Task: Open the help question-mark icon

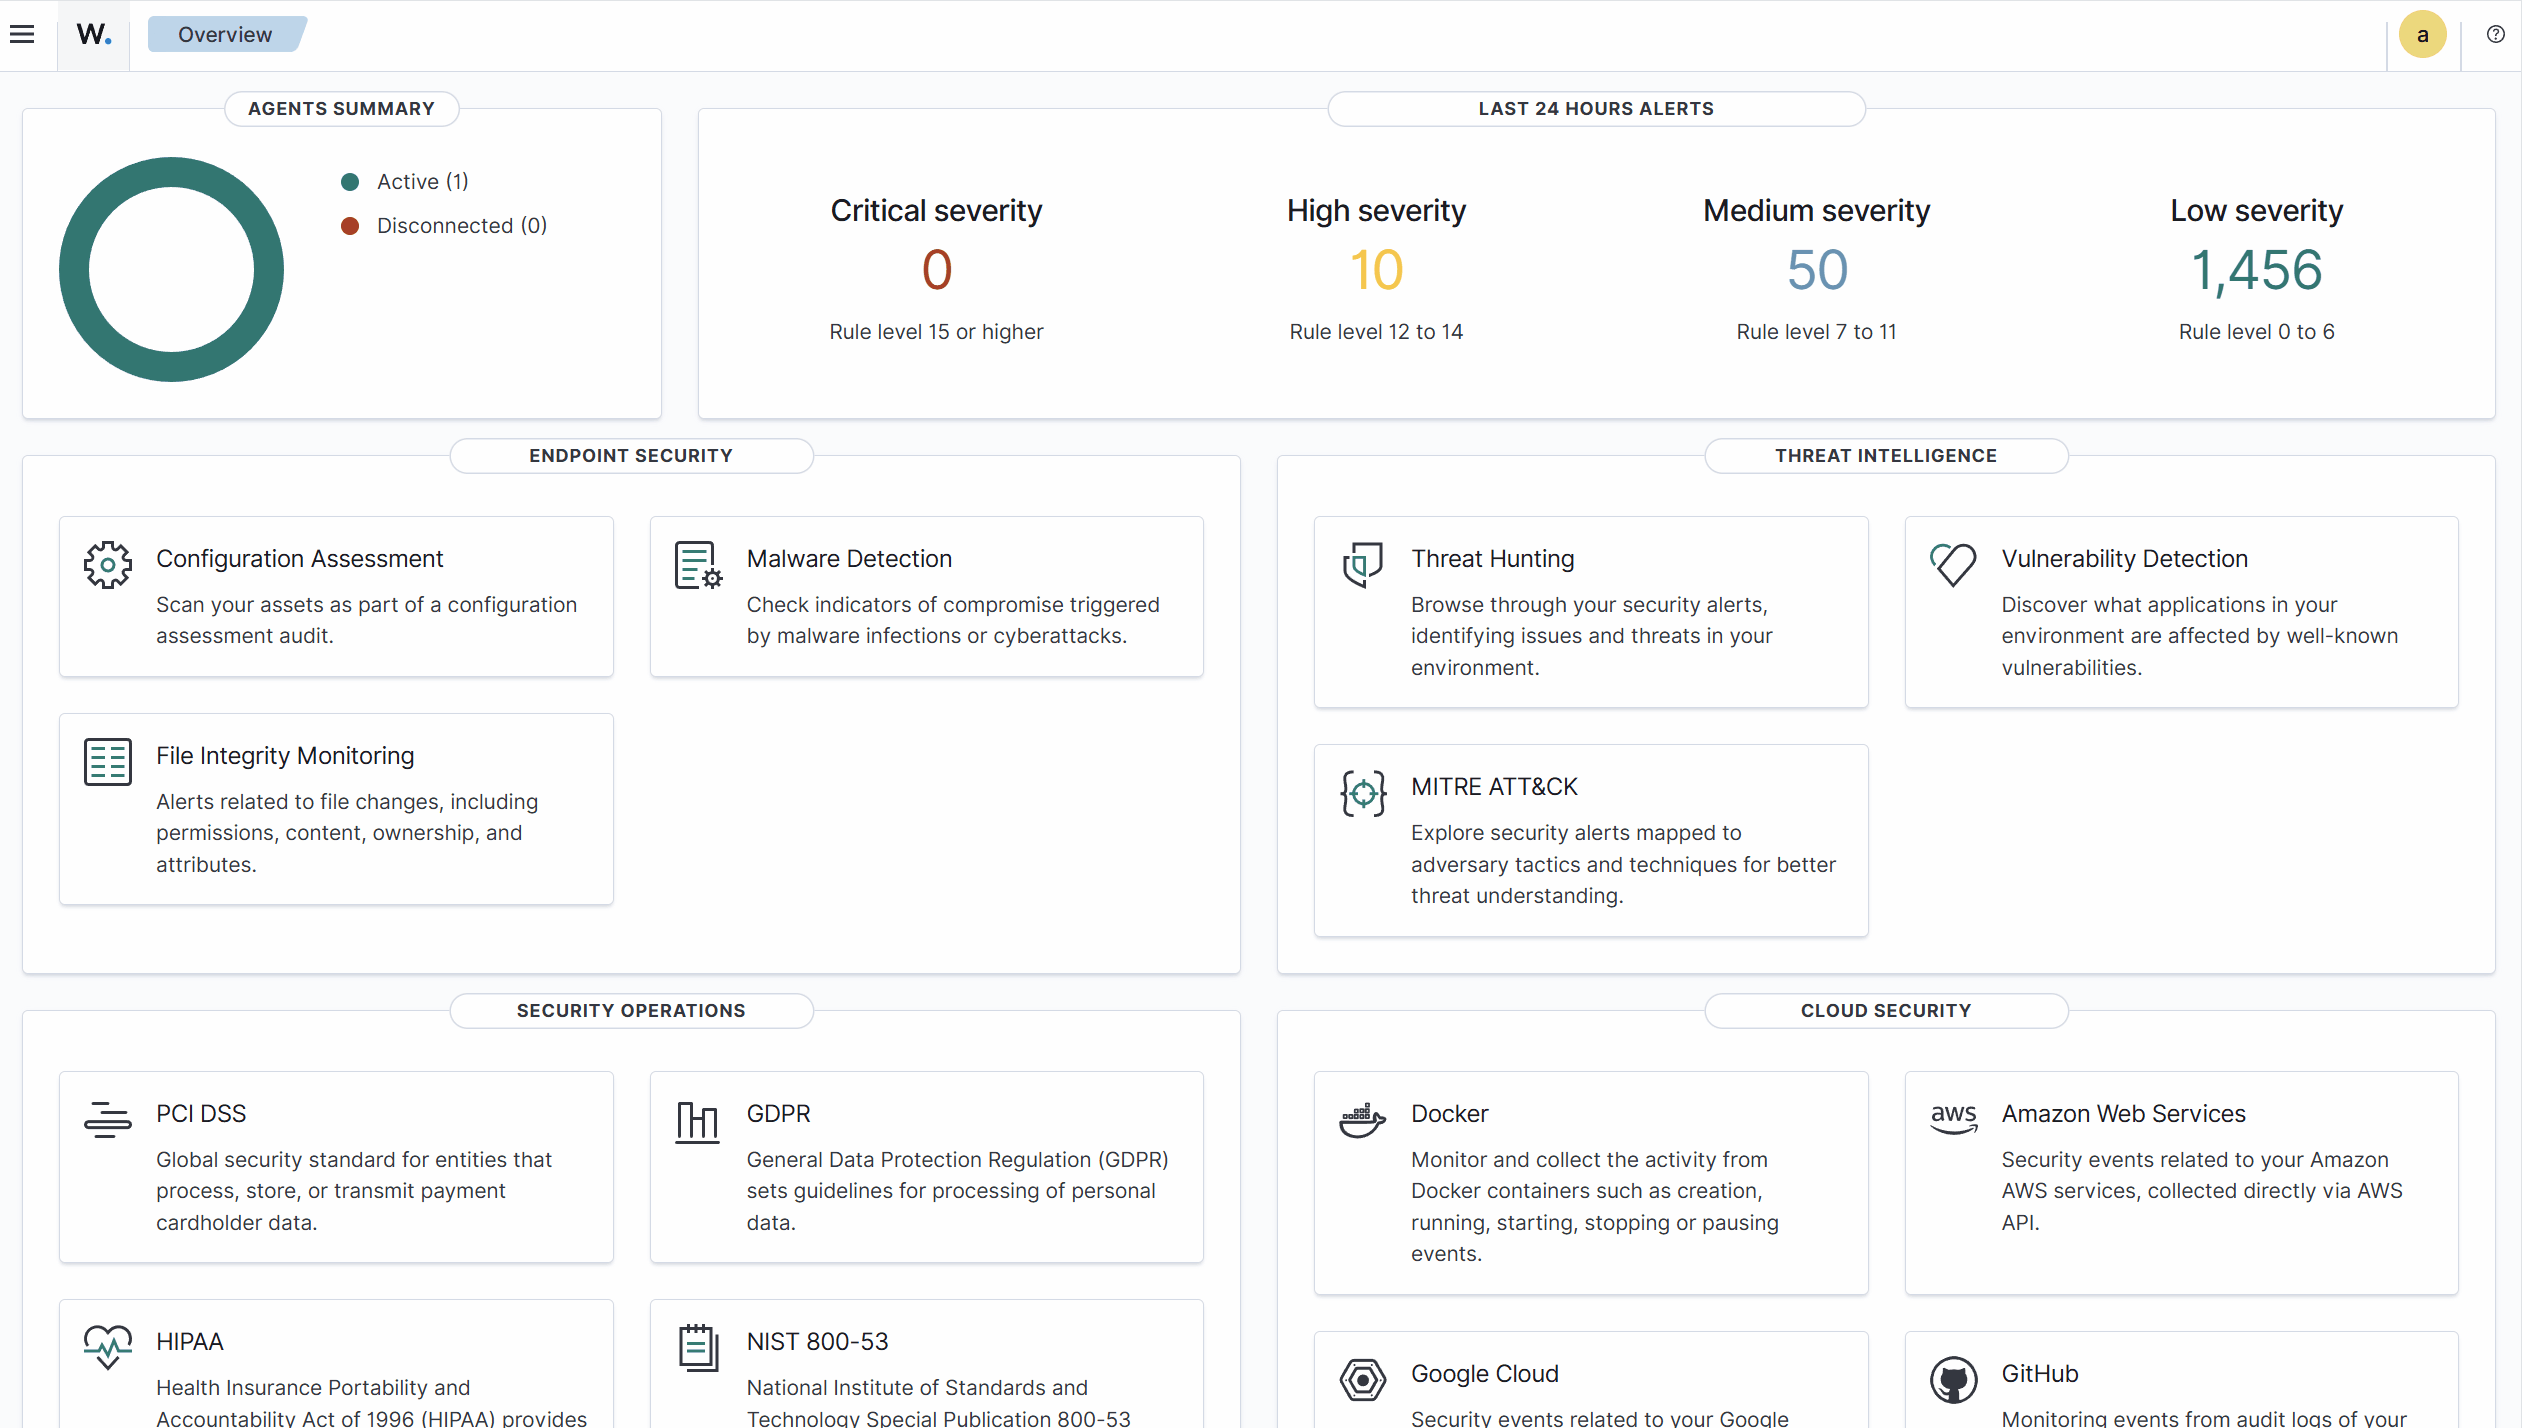Action: point(2496,34)
